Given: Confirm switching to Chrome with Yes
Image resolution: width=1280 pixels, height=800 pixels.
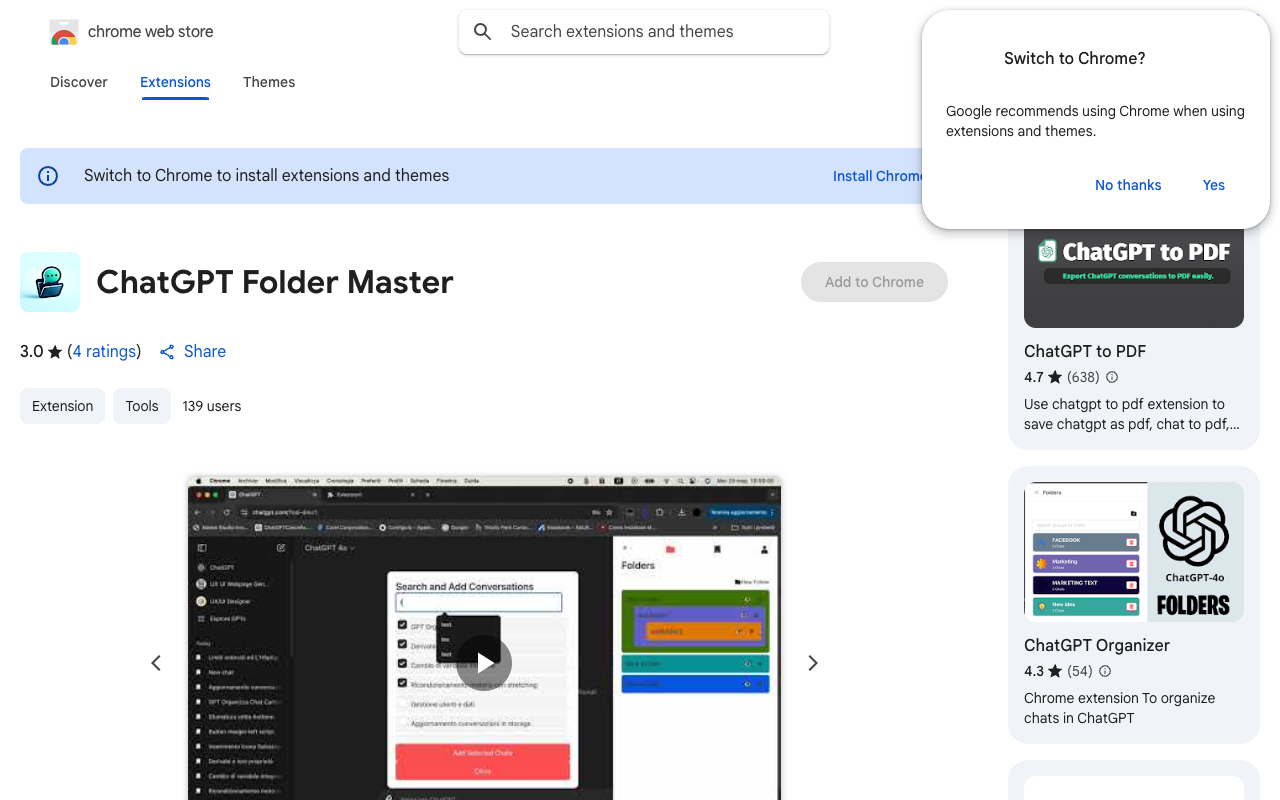Looking at the screenshot, I should click(x=1214, y=185).
